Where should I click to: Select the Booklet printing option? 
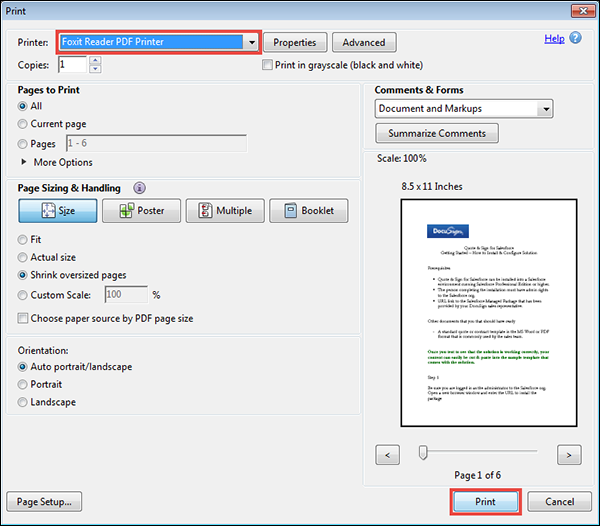309,210
